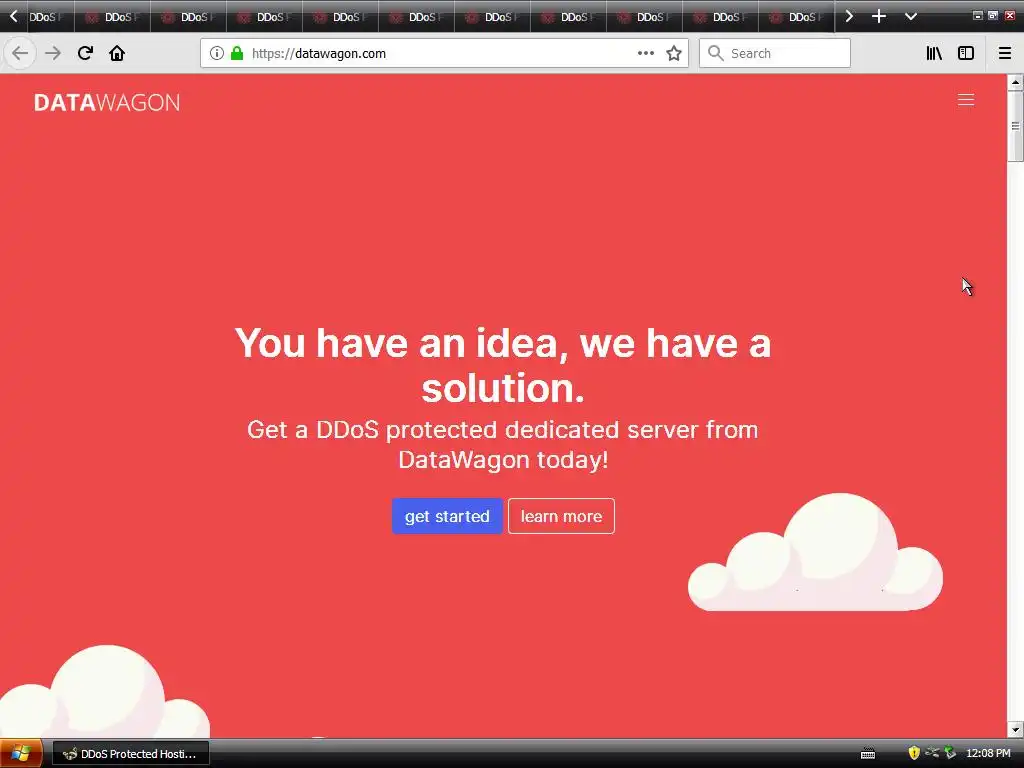Open the Windows Start button
The width and height of the screenshot is (1024, 768).
21,754
